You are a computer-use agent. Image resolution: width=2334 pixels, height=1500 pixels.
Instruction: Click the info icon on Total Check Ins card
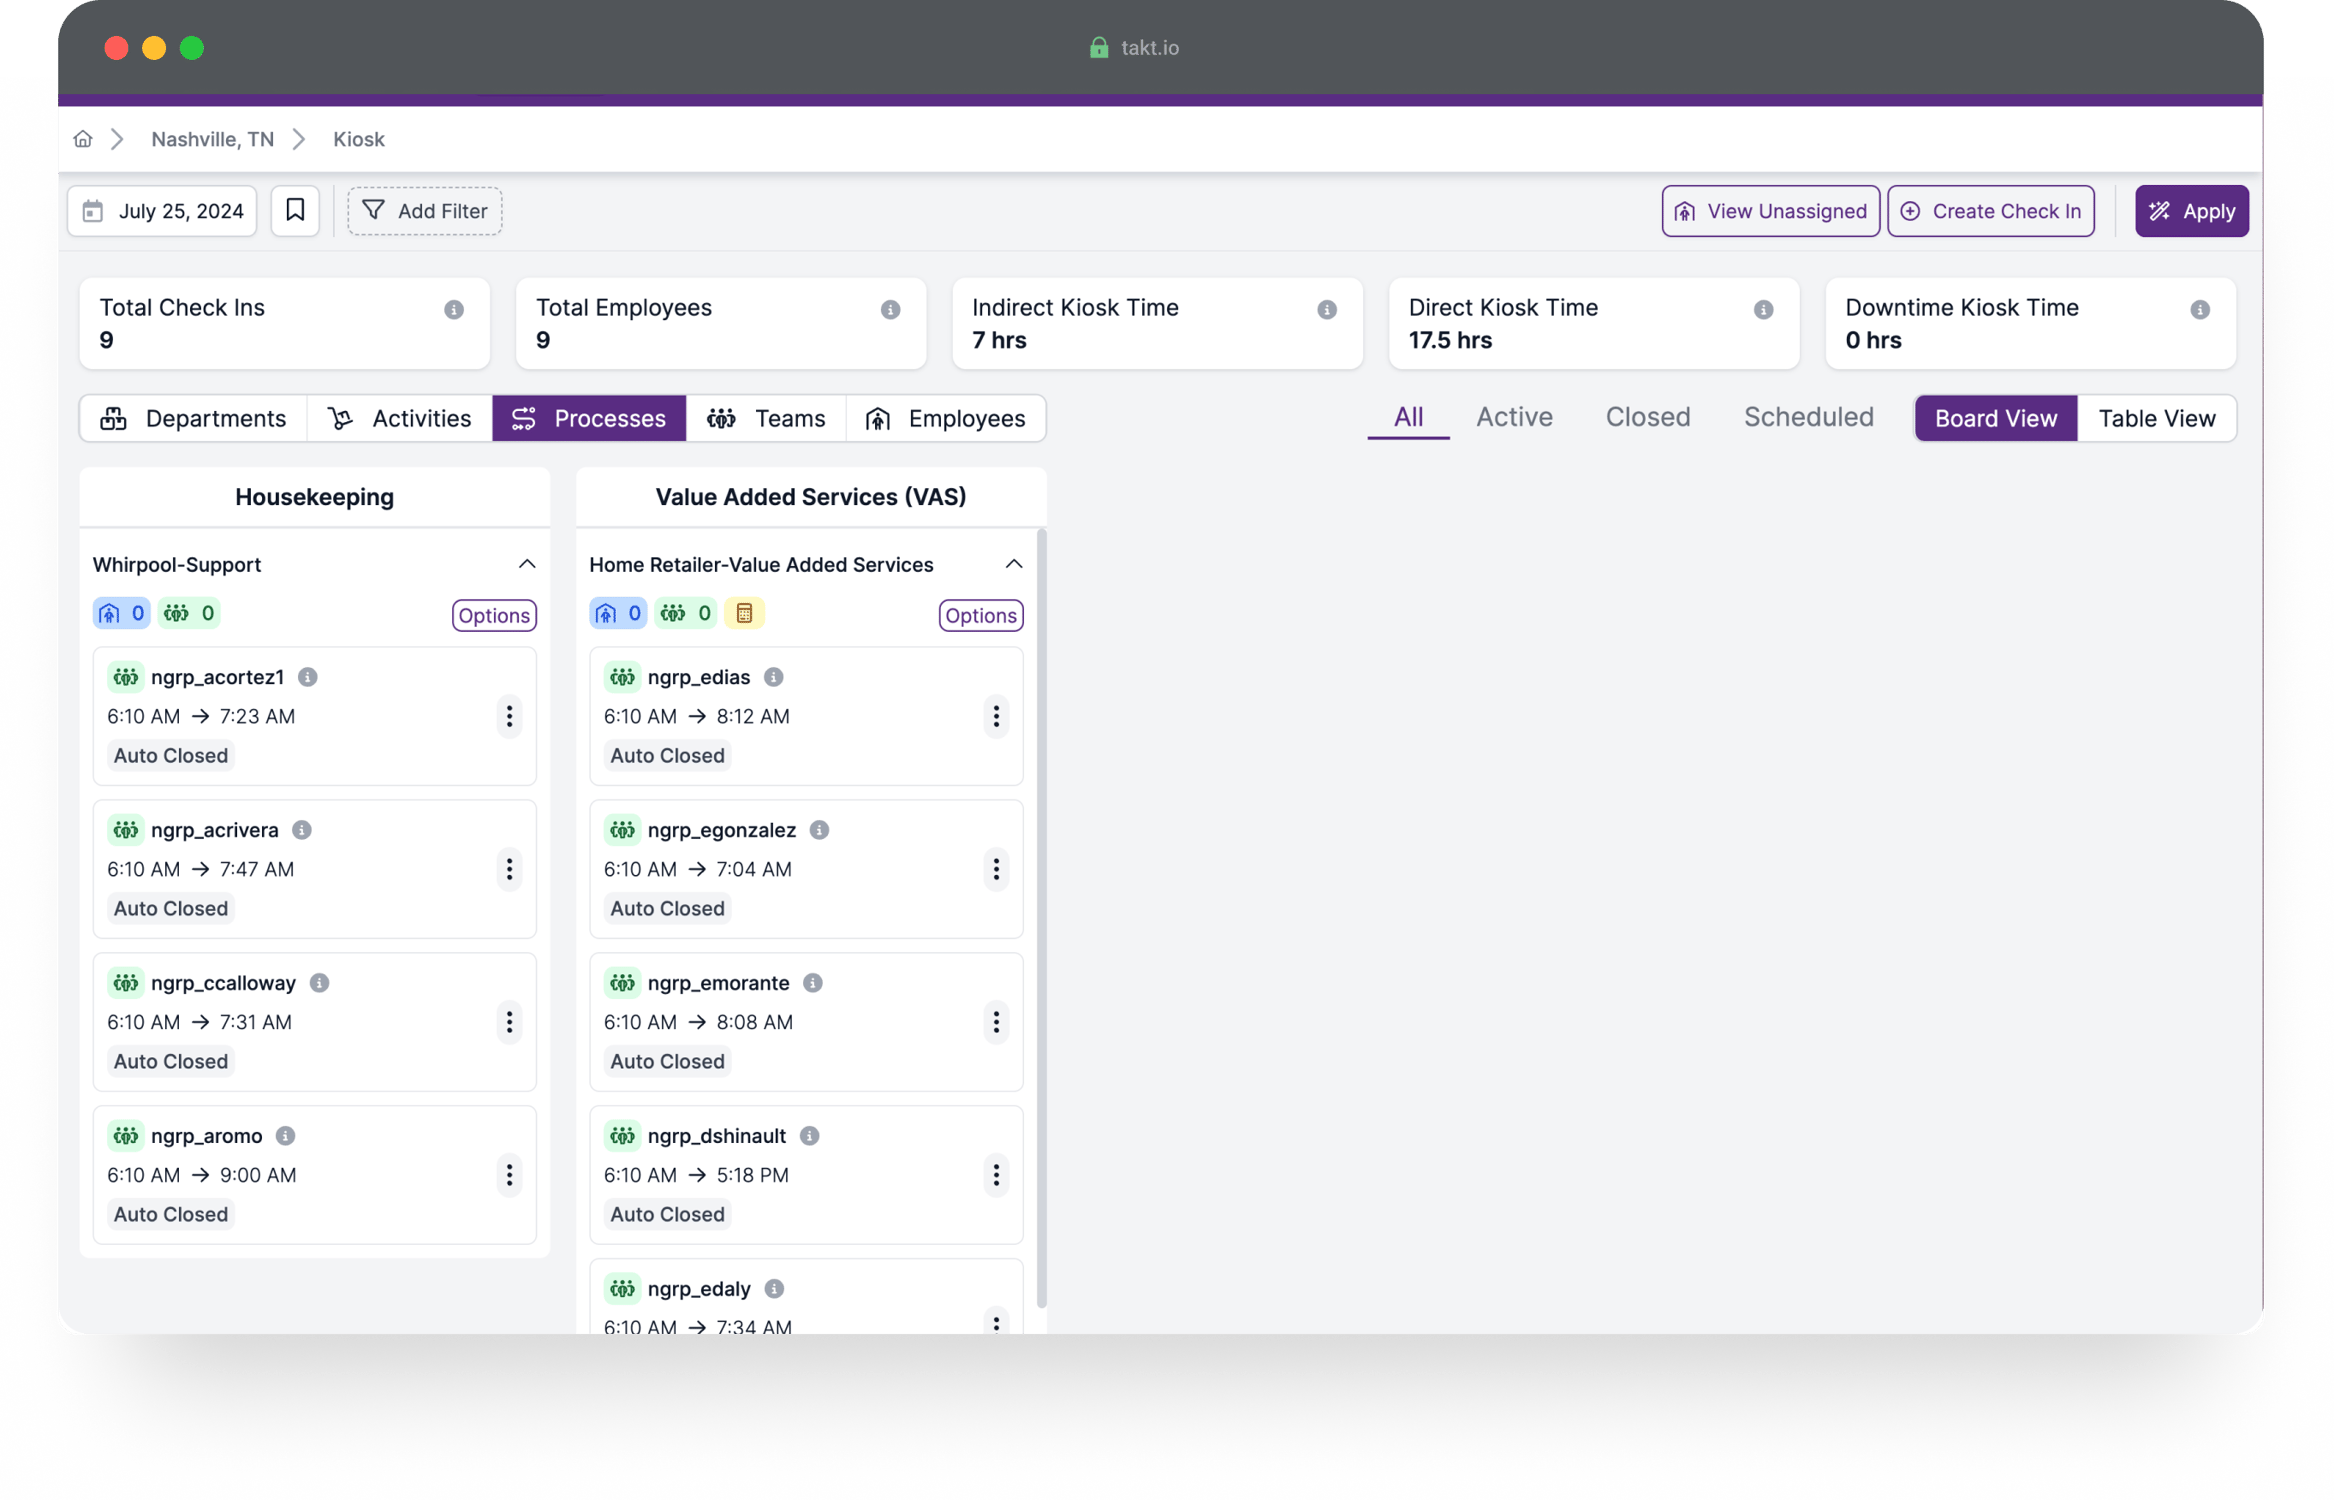point(456,309)
